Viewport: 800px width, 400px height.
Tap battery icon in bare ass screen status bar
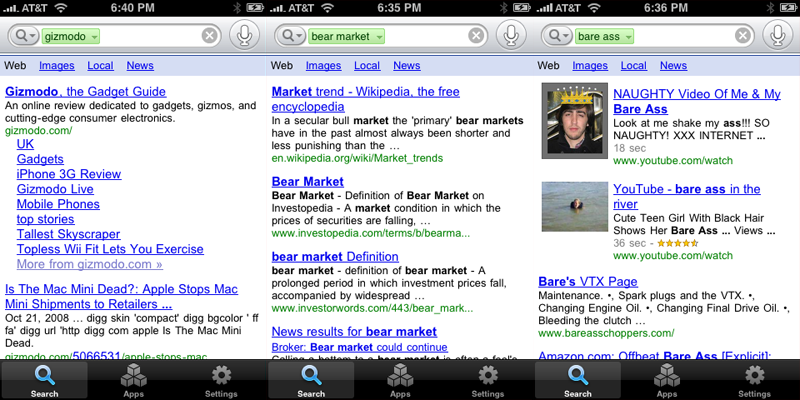click(x=788, y=8)
